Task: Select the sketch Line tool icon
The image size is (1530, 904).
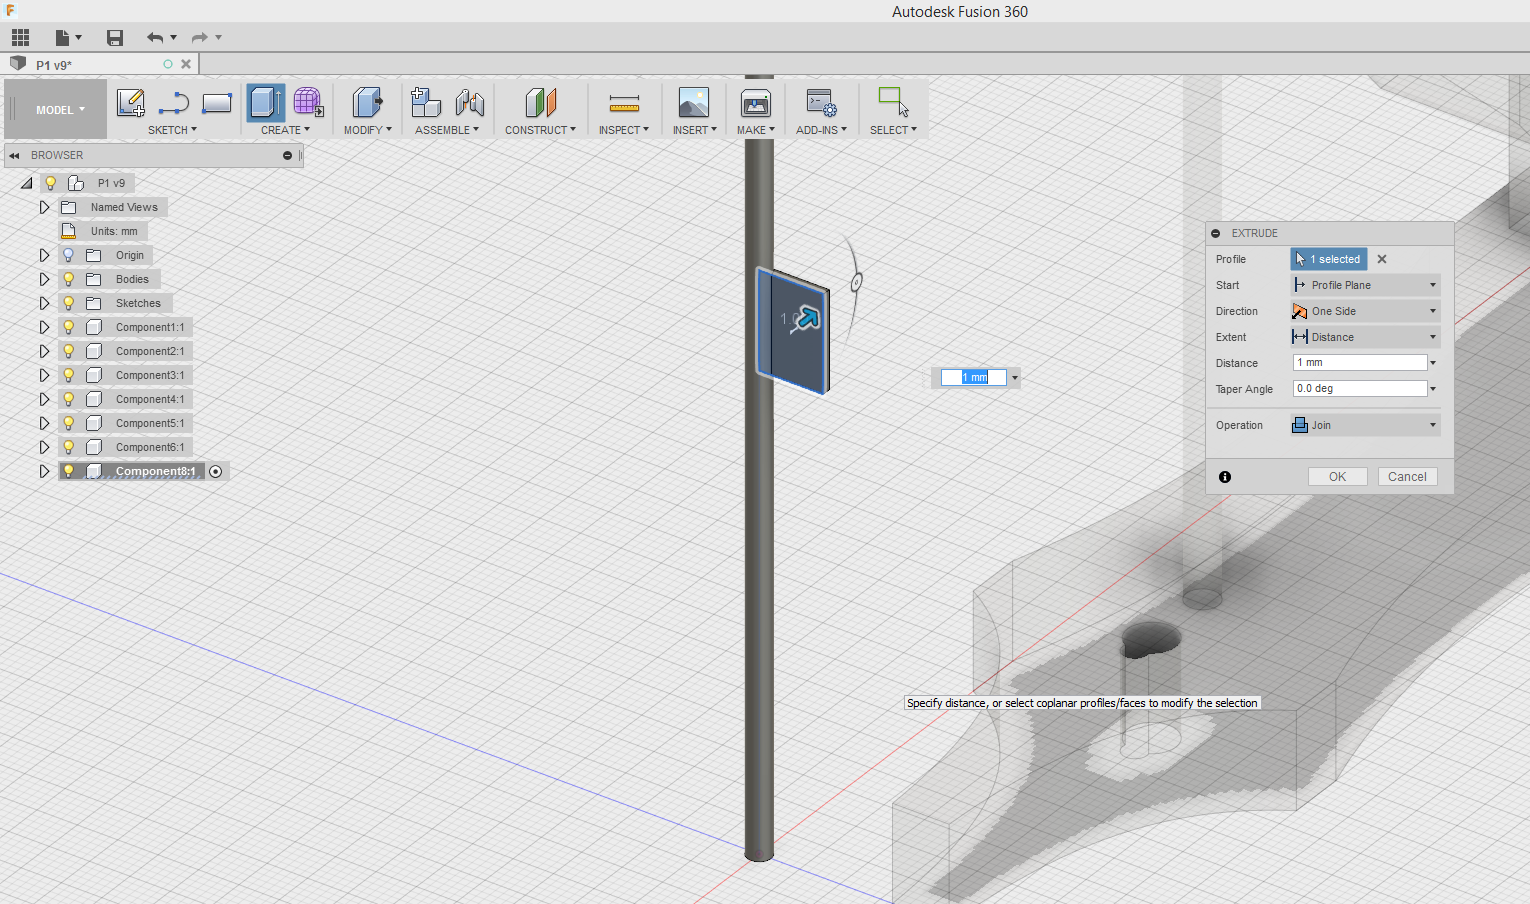Action: [174, 103]
